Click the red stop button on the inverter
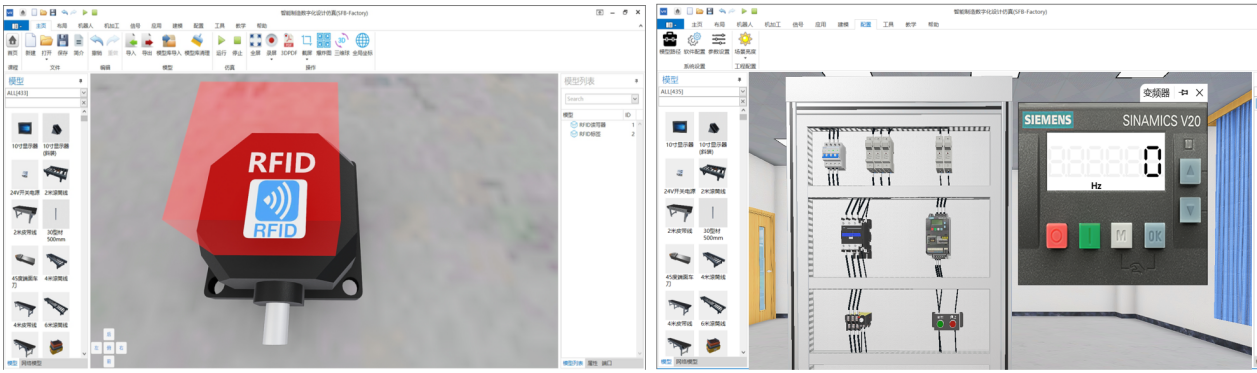The width and height of the screenshot is (1257, 373). 1055,236
